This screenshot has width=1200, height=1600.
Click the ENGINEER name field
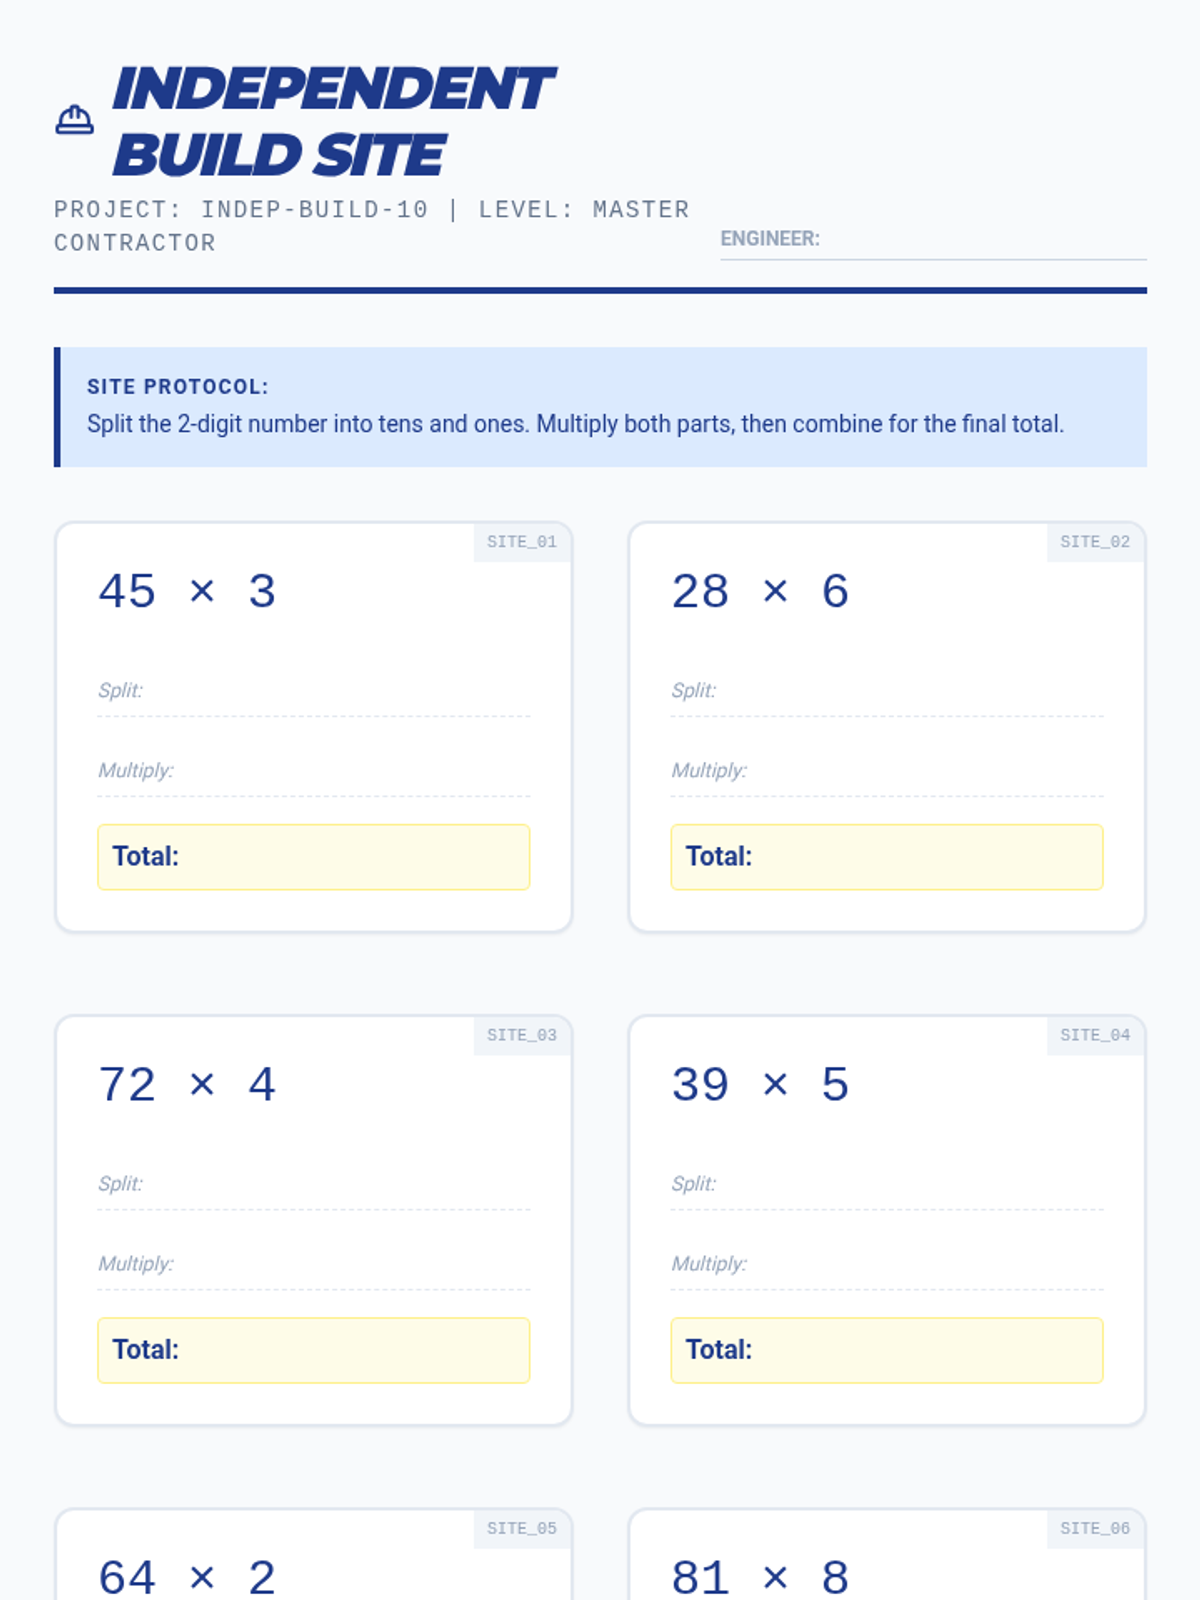[x=933, y=239]
